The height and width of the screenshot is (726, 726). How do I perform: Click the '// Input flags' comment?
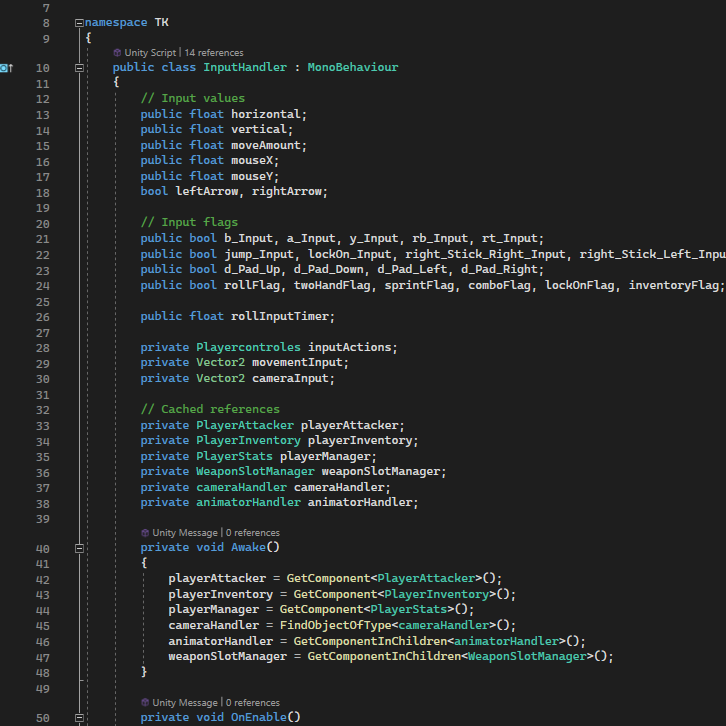coord(189,222)
